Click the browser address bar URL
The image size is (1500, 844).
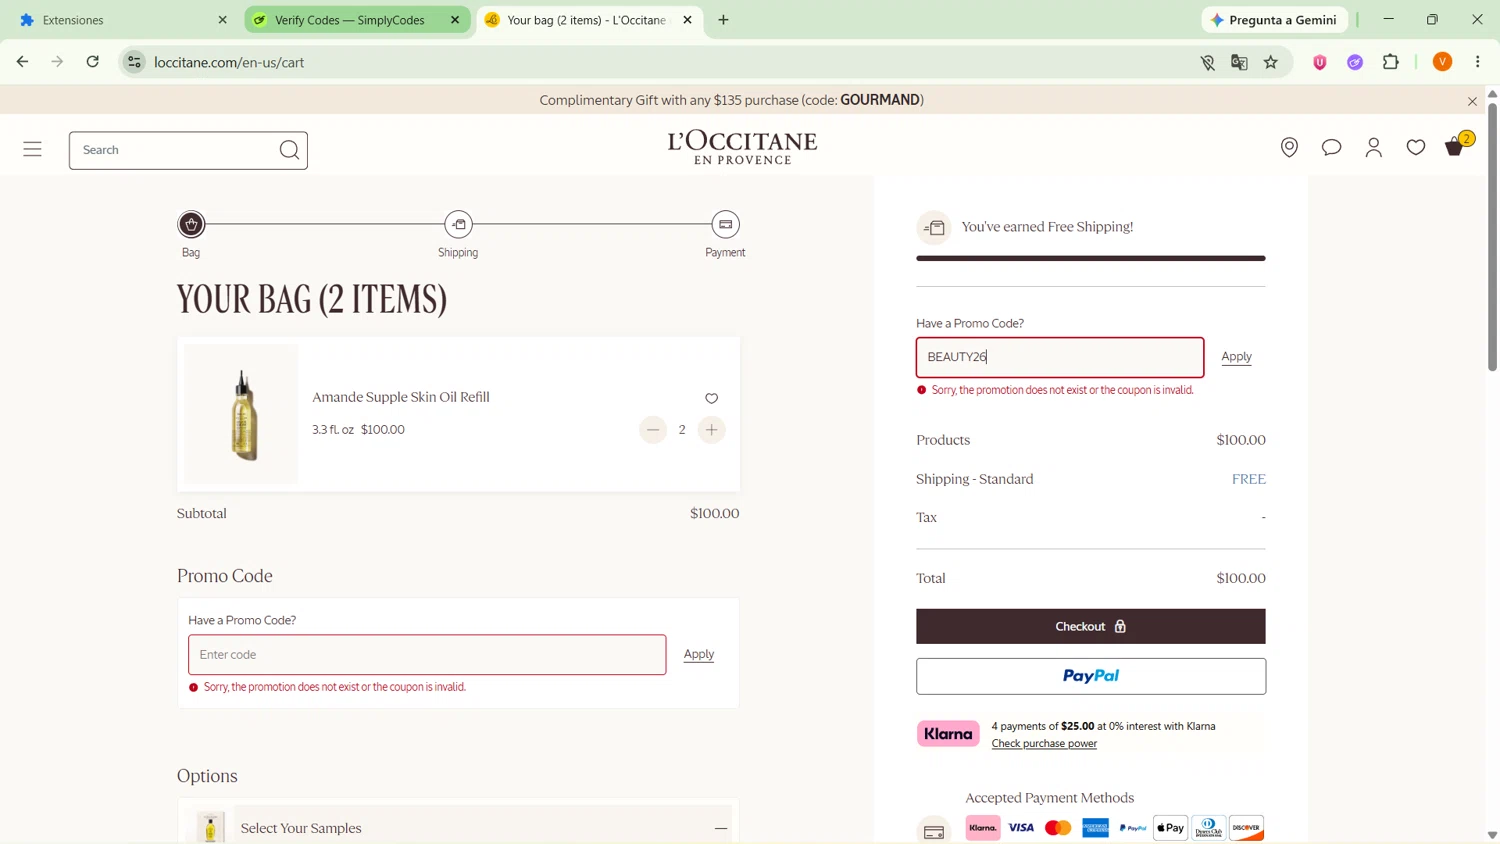[229, 62]
